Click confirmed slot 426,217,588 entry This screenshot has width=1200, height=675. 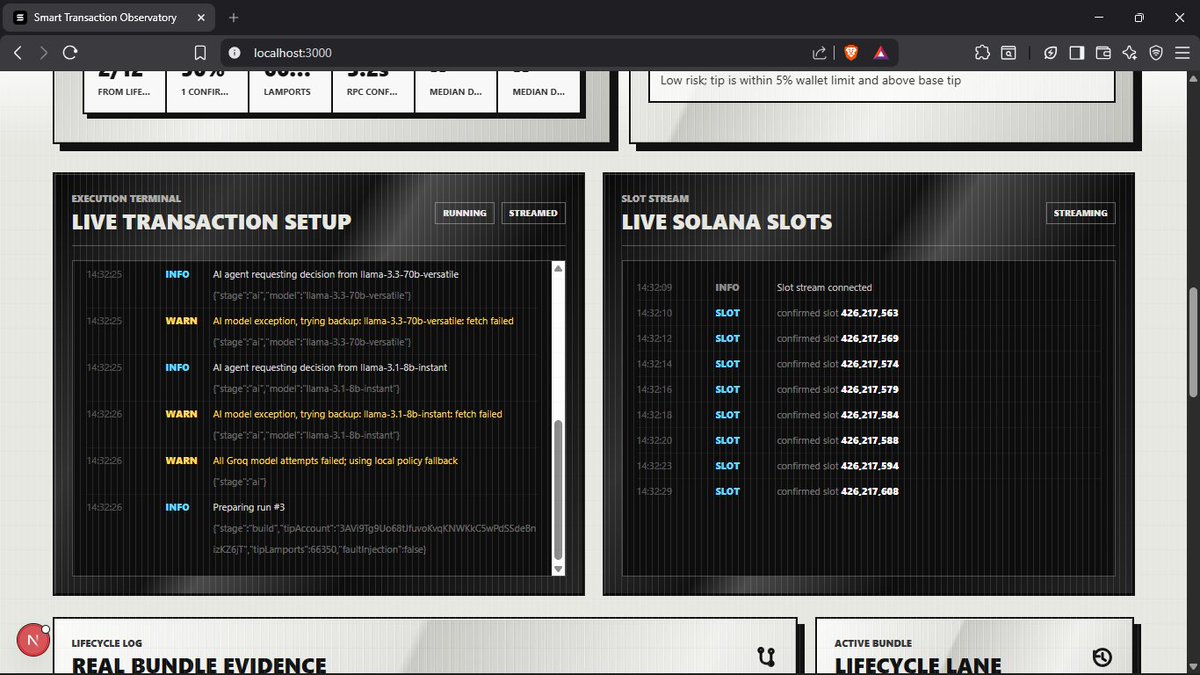click(x=837, y=440)
